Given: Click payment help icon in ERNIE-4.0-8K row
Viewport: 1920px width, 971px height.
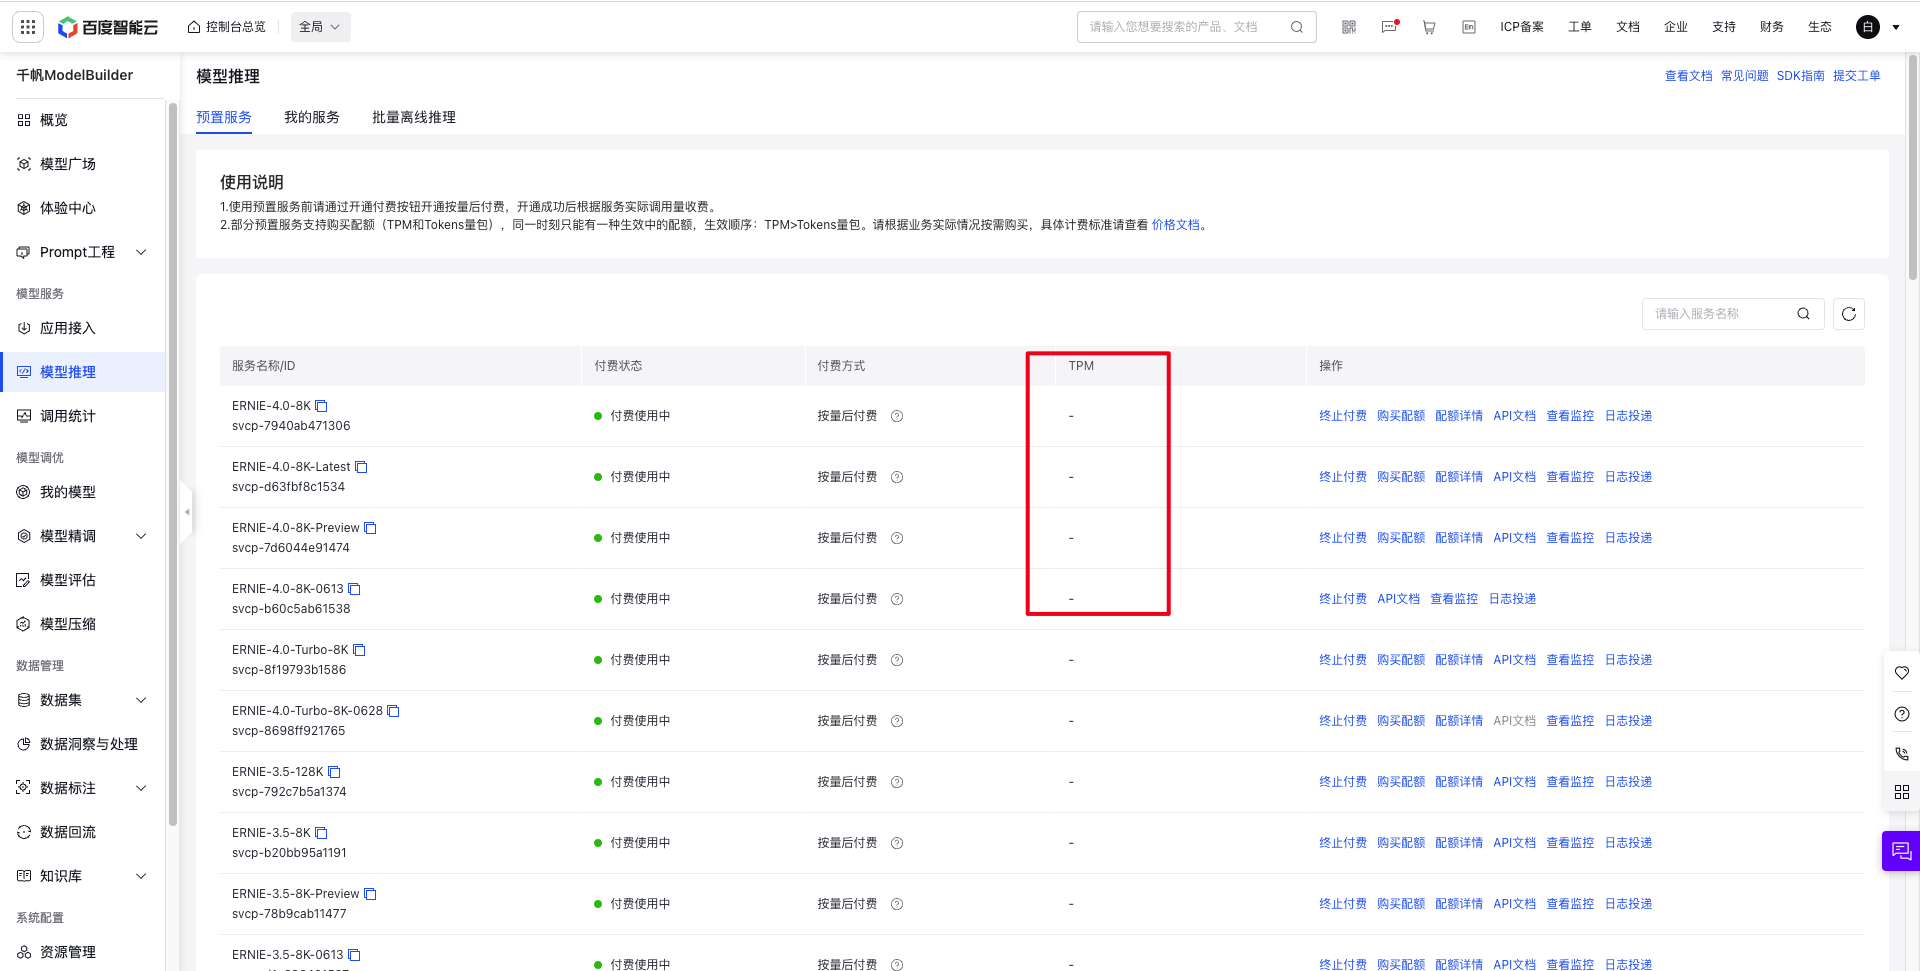Looking at the screenshot, I should [897, 416].
